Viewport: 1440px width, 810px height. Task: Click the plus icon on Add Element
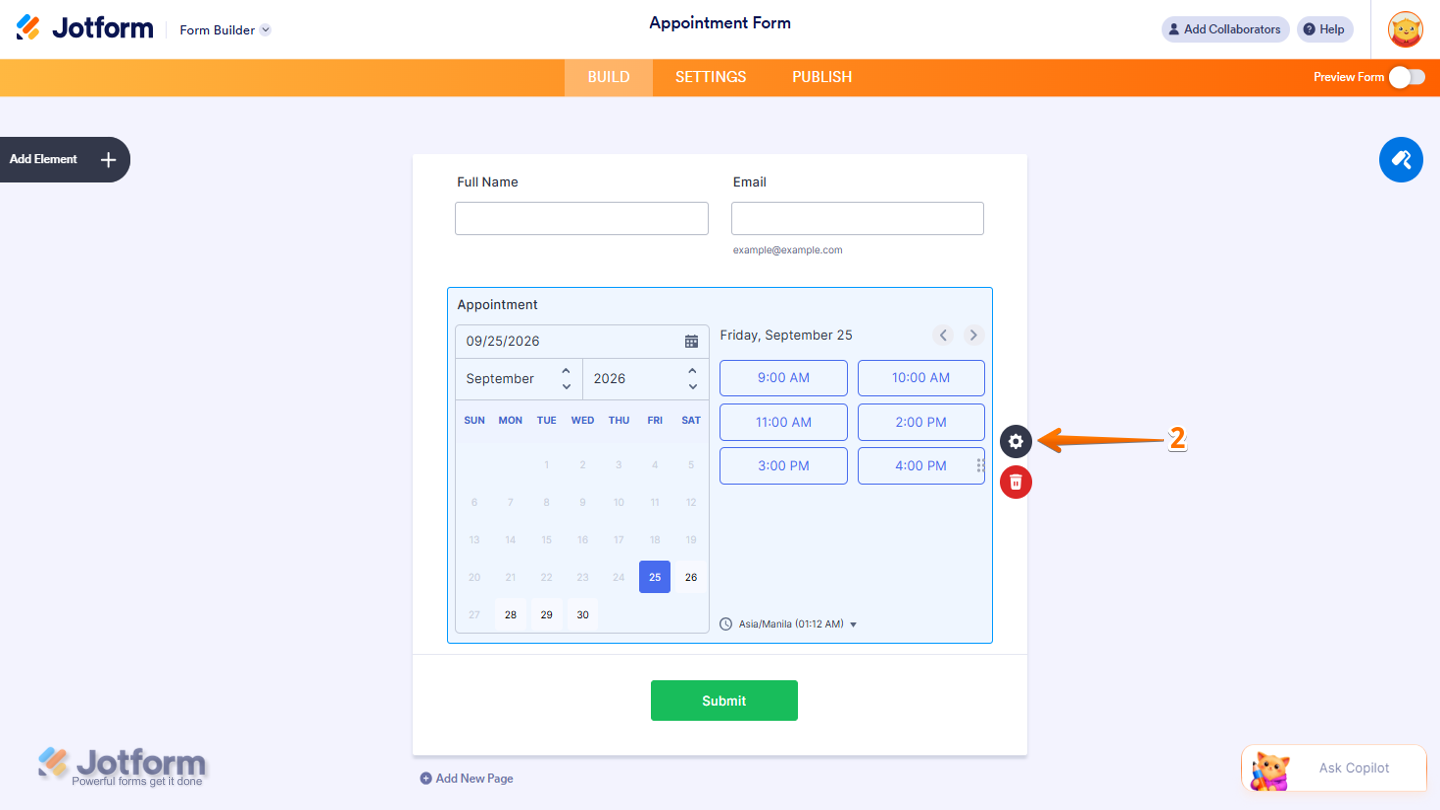point(109,159)
